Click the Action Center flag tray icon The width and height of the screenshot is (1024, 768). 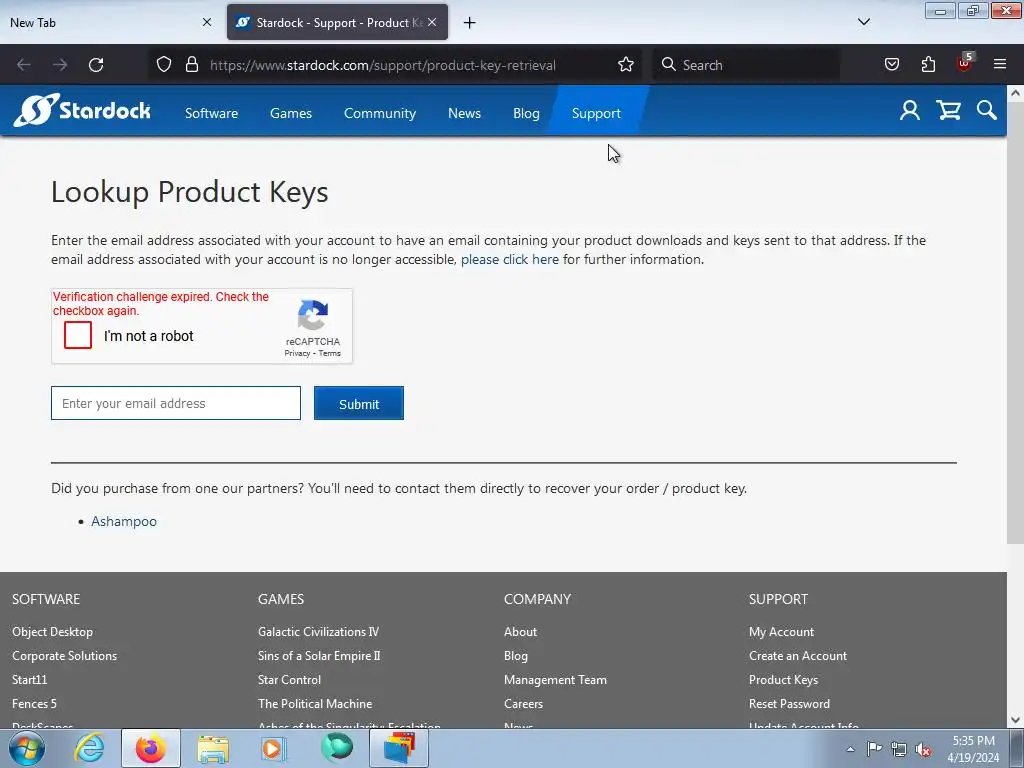pyautogui.click(x=874, y=748)
